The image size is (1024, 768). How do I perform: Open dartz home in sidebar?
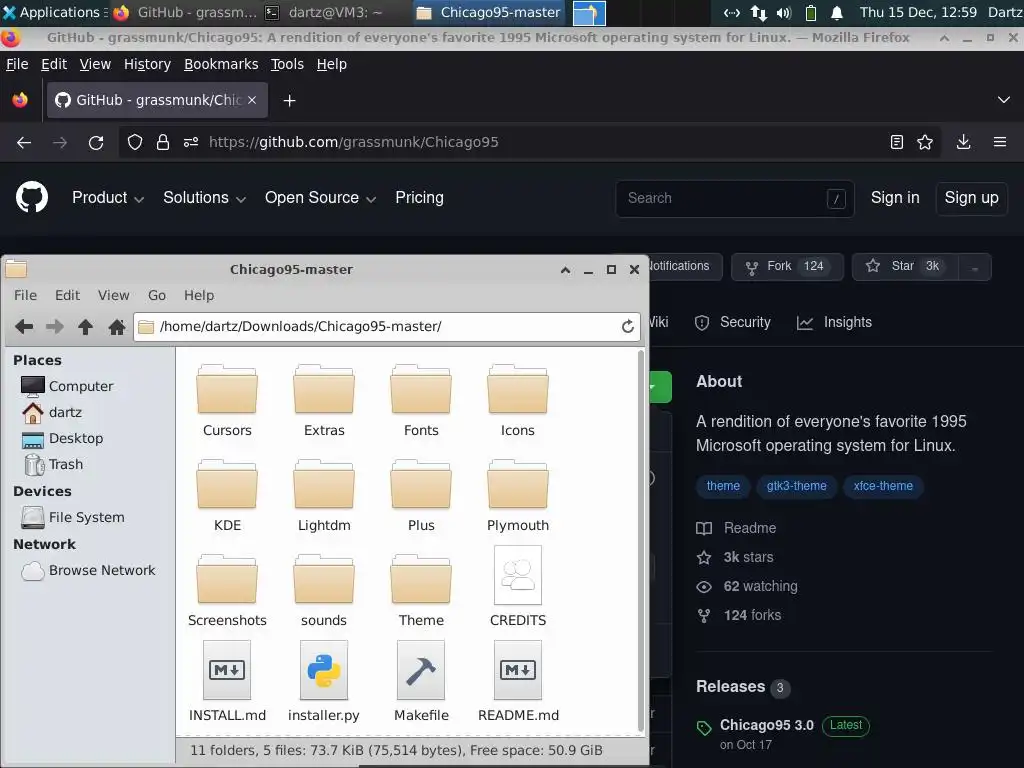click(x=52, y=412)
